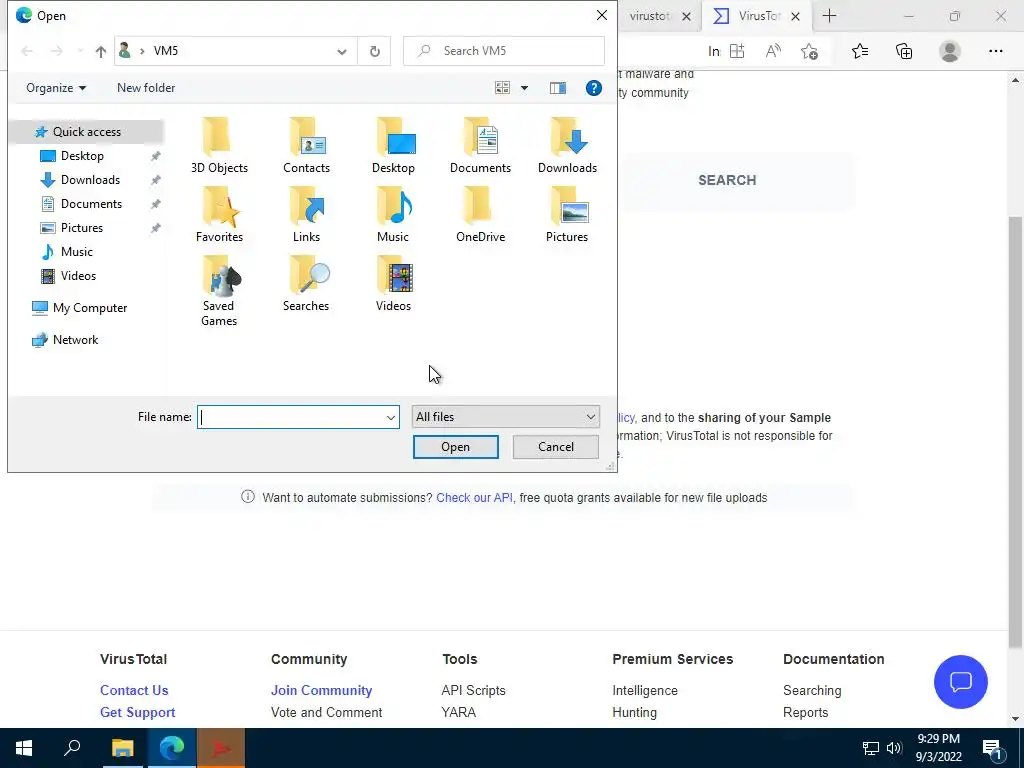Select the Links folder

(306, 215)
